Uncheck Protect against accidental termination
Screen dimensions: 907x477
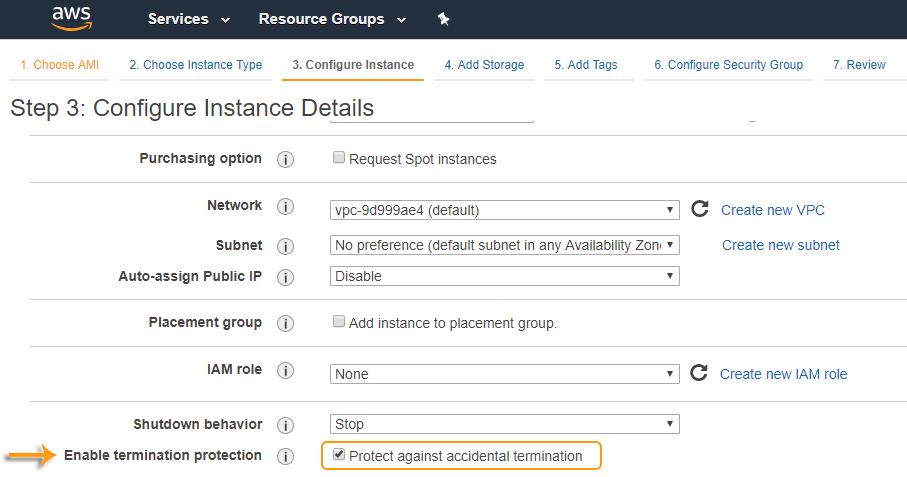pos(339,455)
